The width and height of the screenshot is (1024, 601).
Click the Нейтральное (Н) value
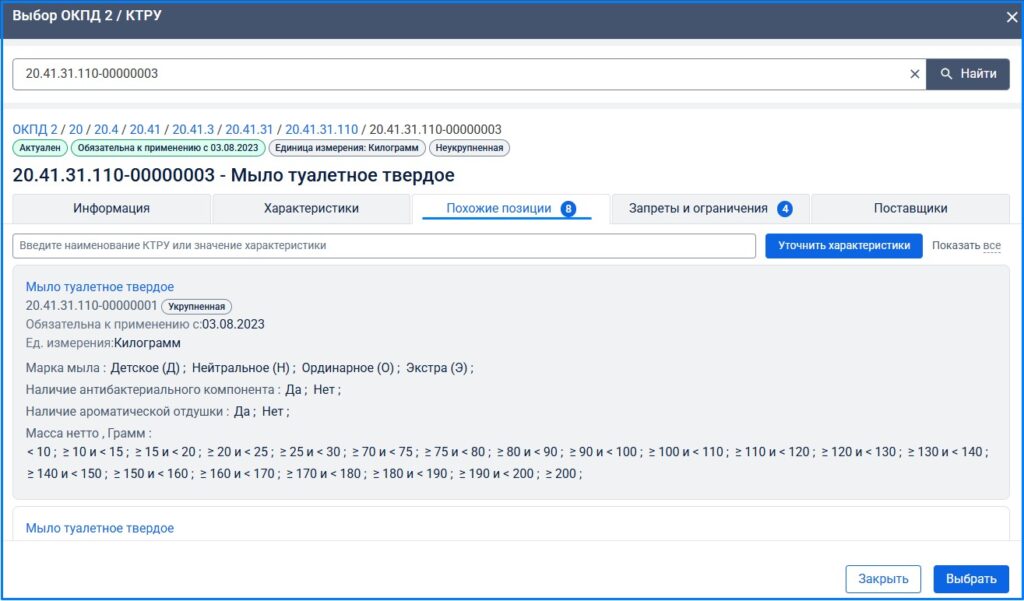click(x=240, y=368)
